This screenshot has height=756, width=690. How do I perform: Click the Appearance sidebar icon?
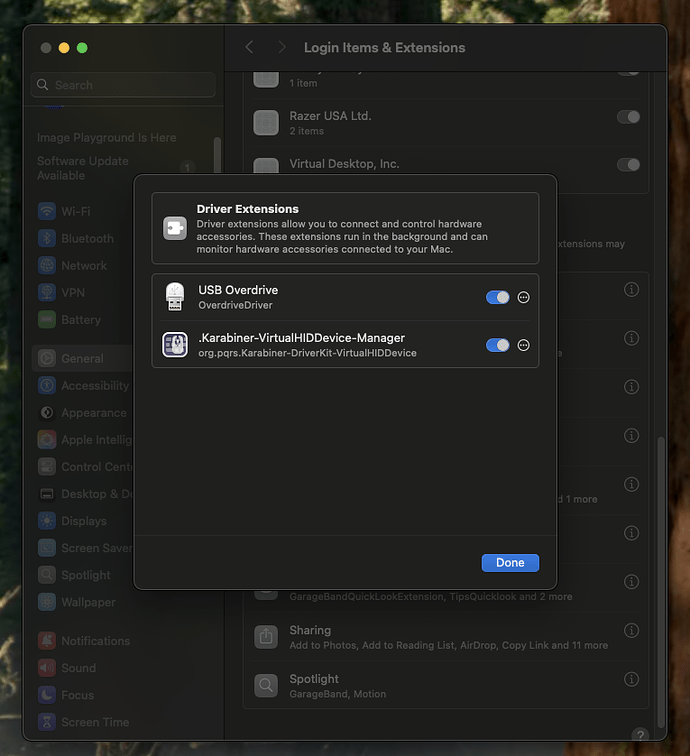click(47, 412)
